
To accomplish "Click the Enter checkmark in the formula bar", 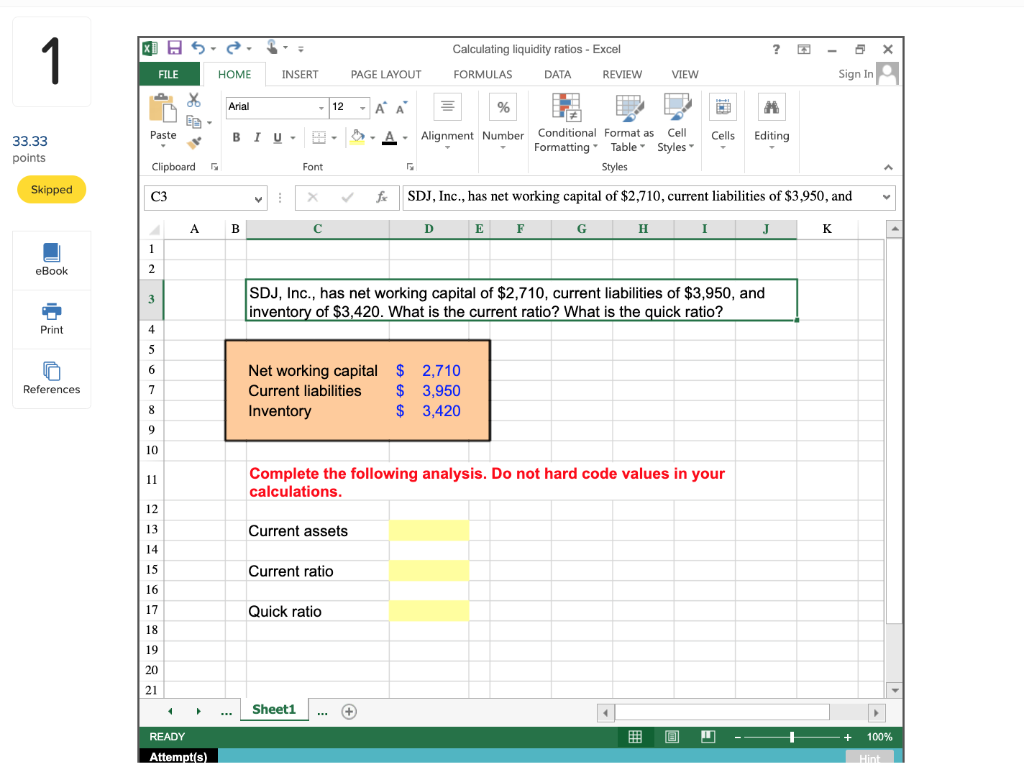I will click(x=347, y=197).
